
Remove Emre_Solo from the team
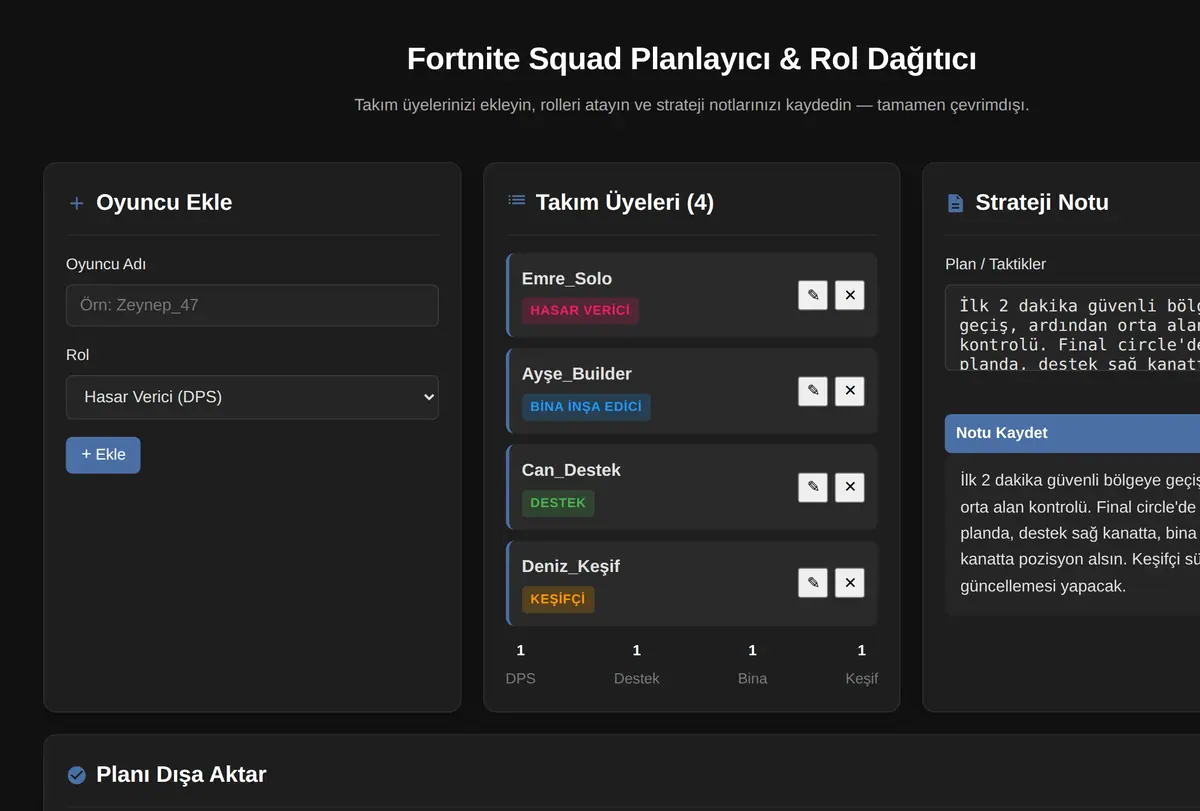(850, 295)
